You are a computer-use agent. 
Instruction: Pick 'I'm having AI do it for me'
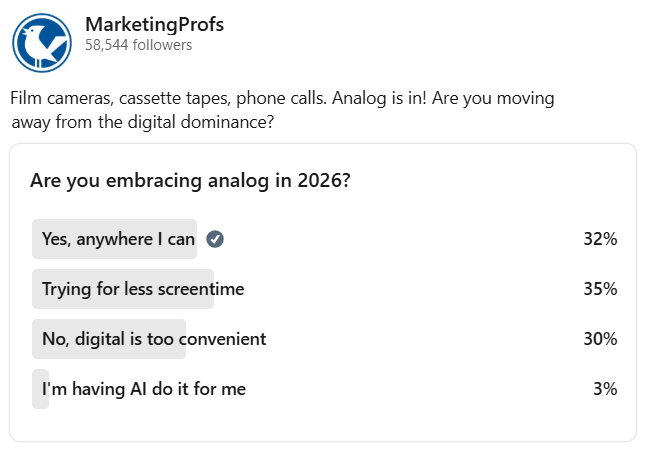143,389
